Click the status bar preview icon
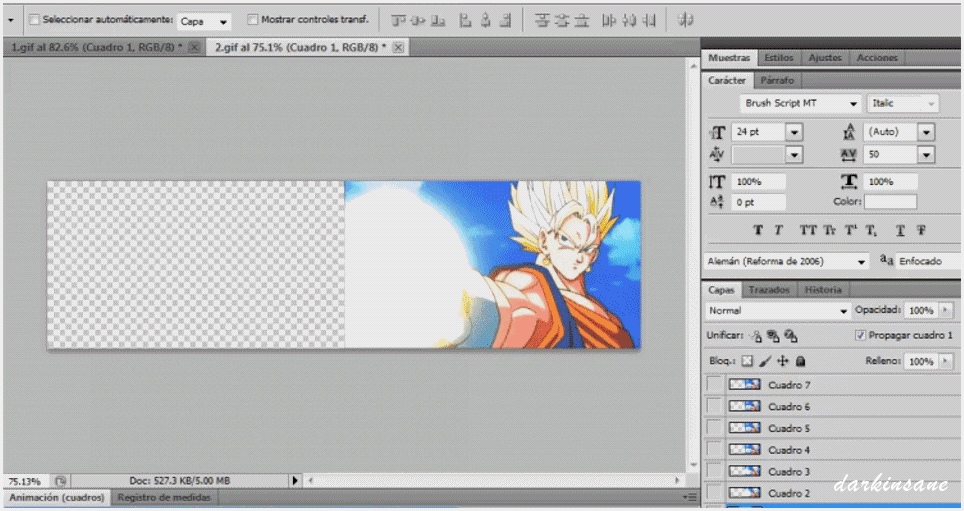Screen dimensions: 964x511 [x=60, y=481]
